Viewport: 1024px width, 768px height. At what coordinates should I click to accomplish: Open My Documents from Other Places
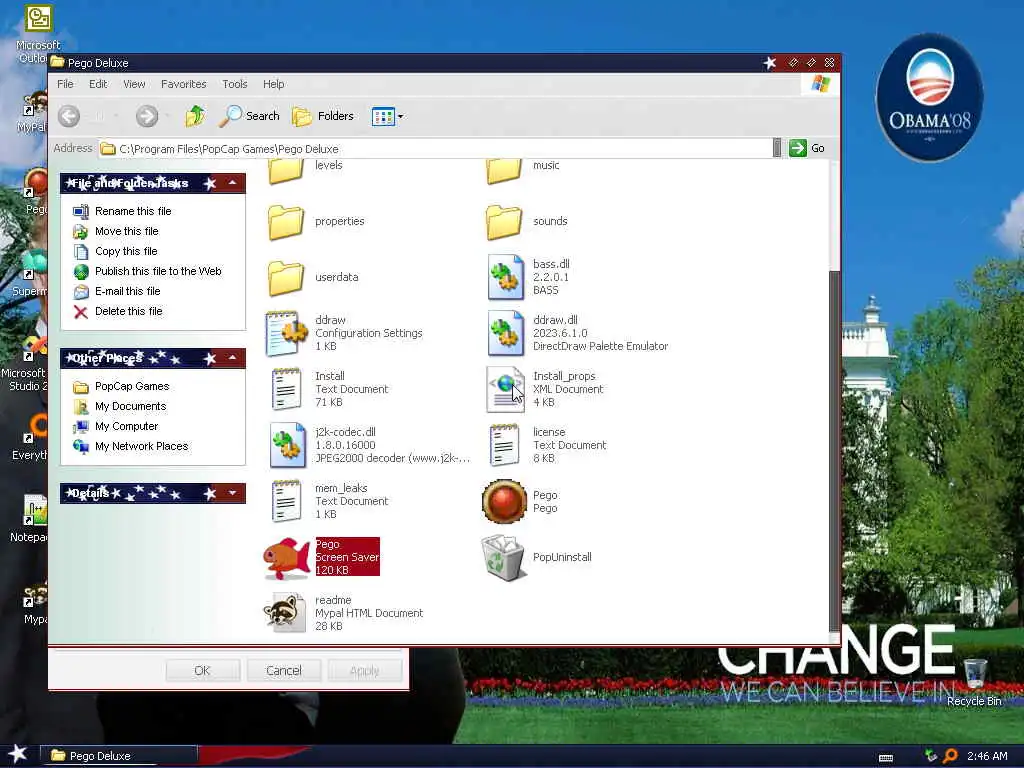click(131, 406)
